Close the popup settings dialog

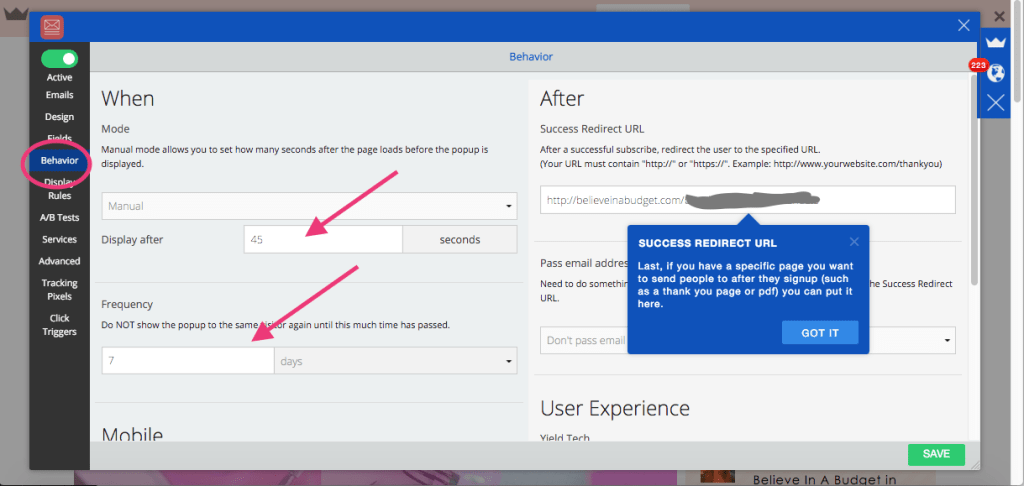click(x=963, y=26)
